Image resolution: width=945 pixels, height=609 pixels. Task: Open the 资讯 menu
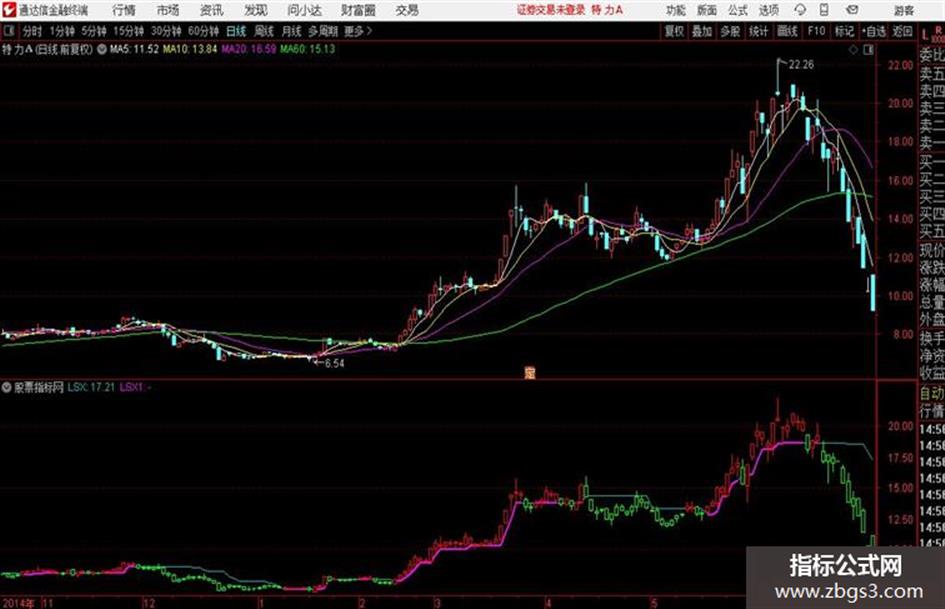tap(211, 10)
